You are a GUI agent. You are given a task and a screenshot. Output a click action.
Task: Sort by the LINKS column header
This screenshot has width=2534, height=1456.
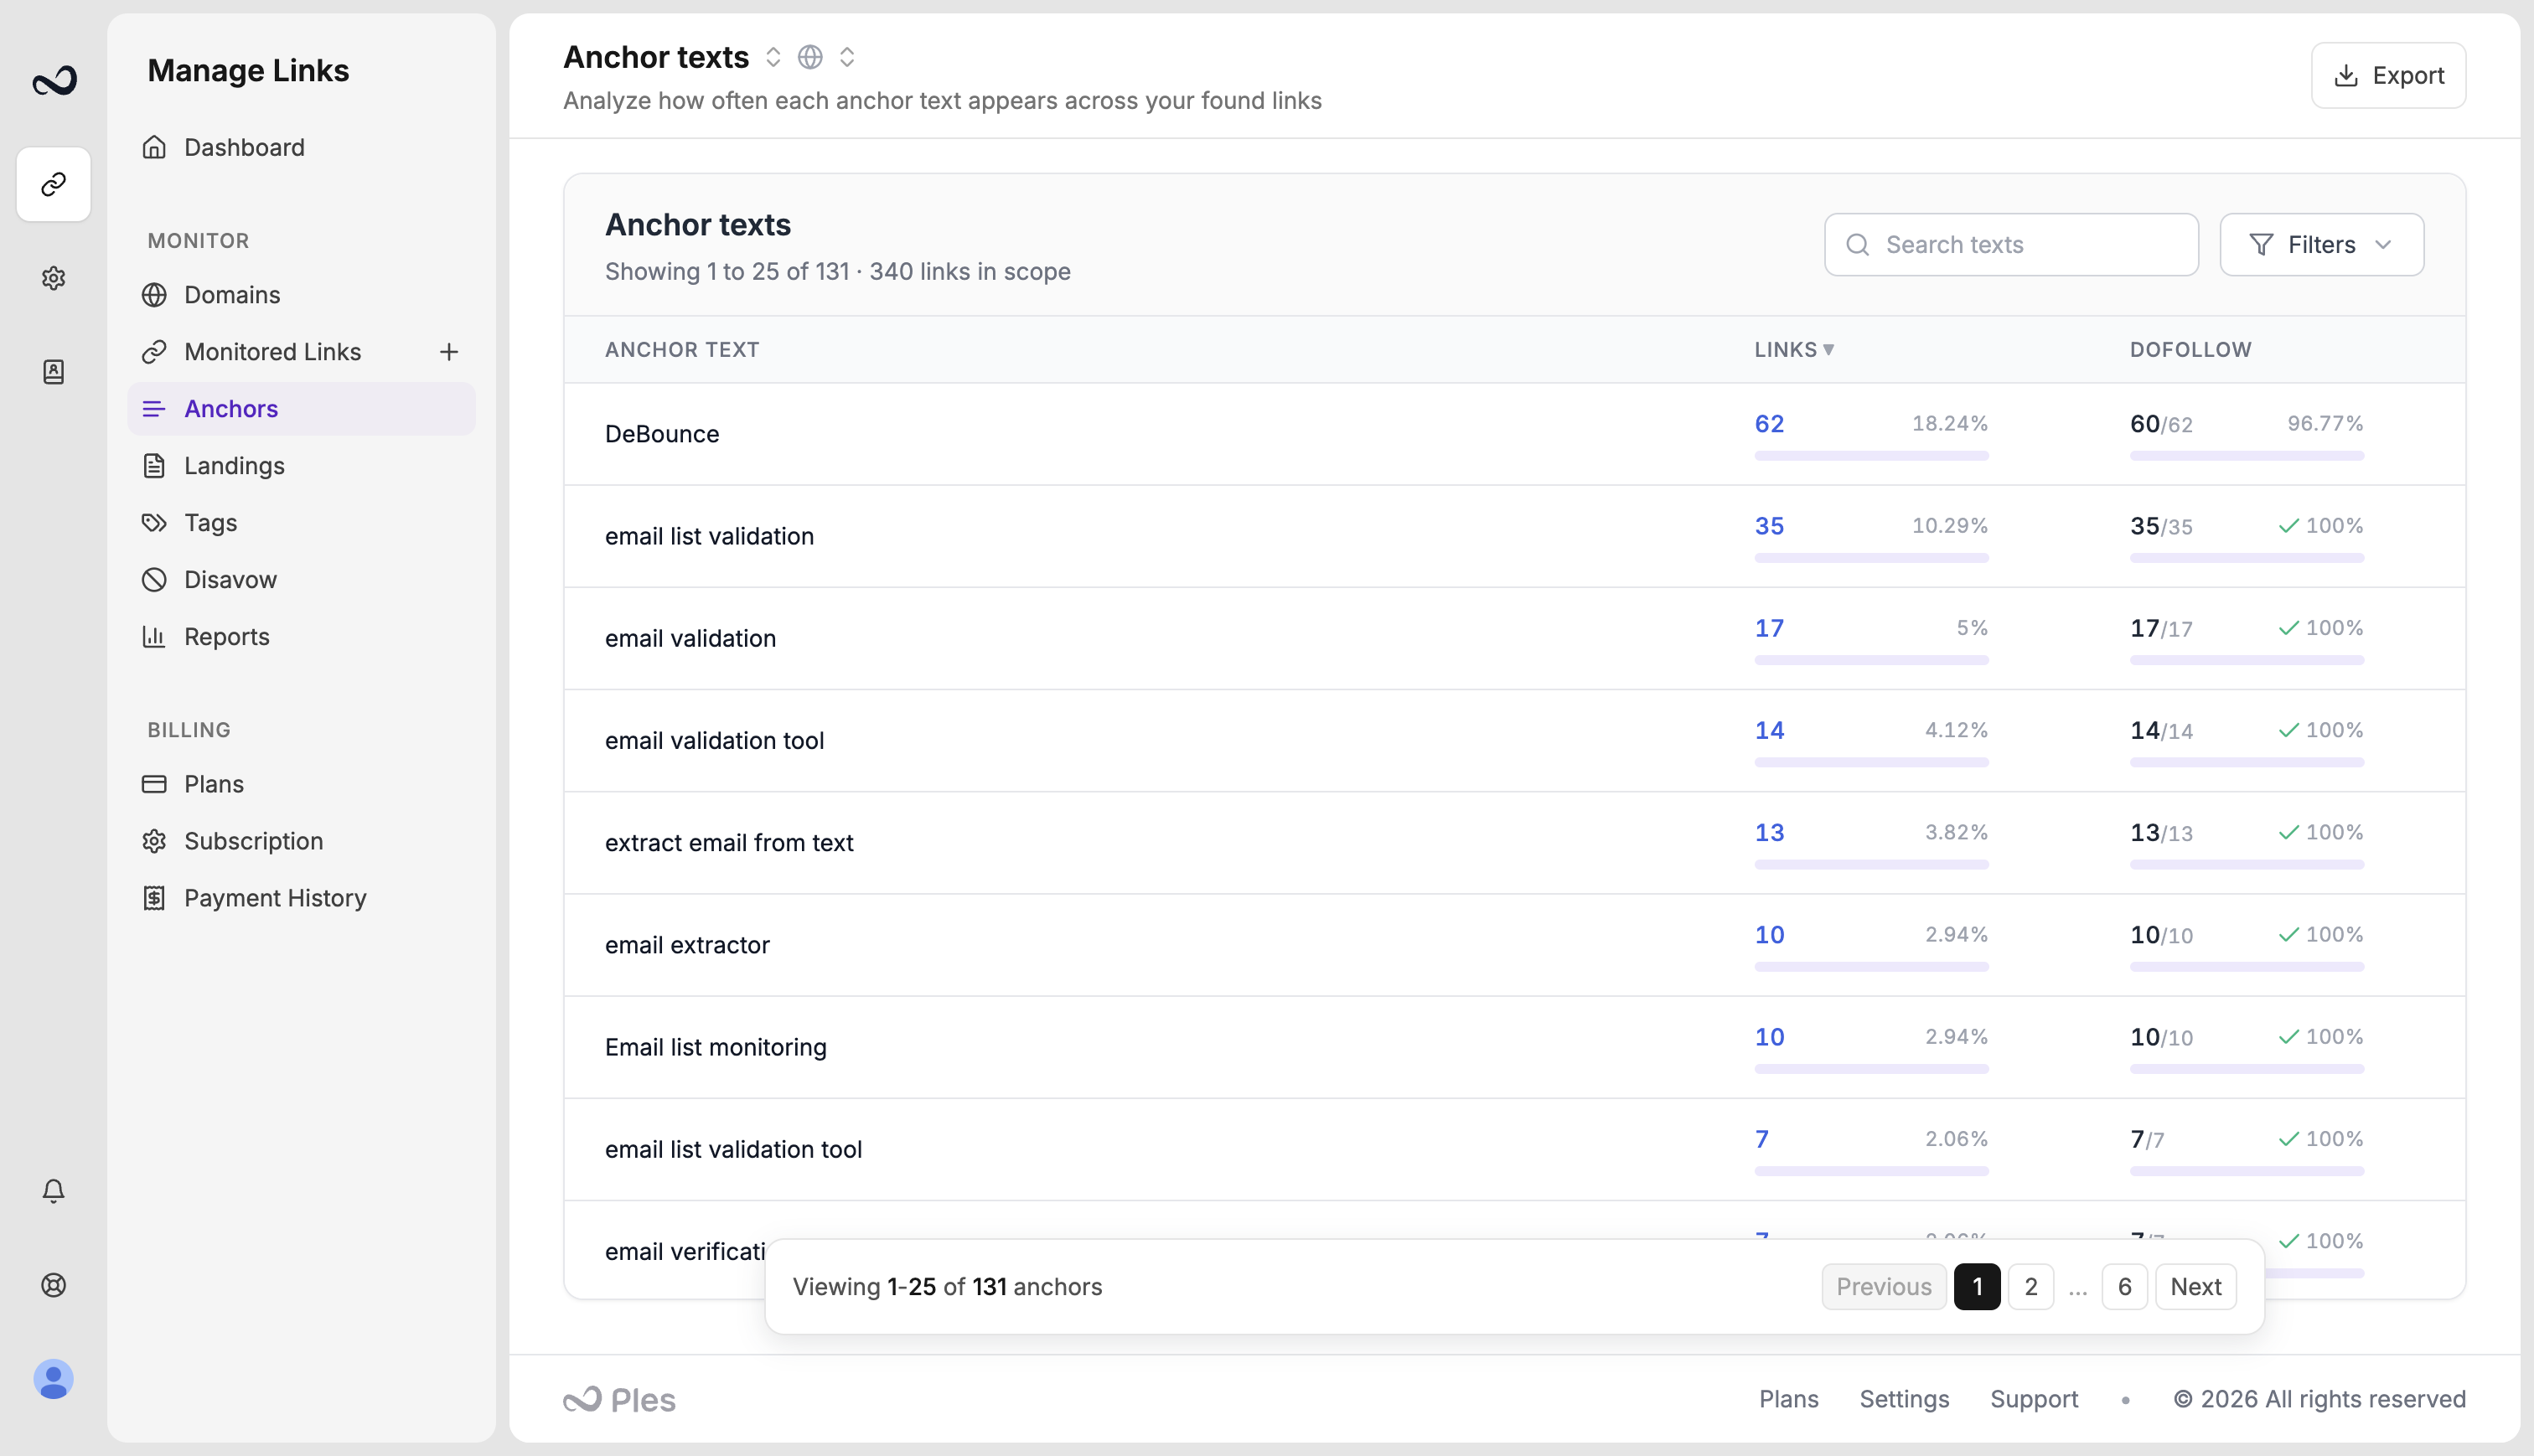pyautogui.click(x=1794, y=350)
